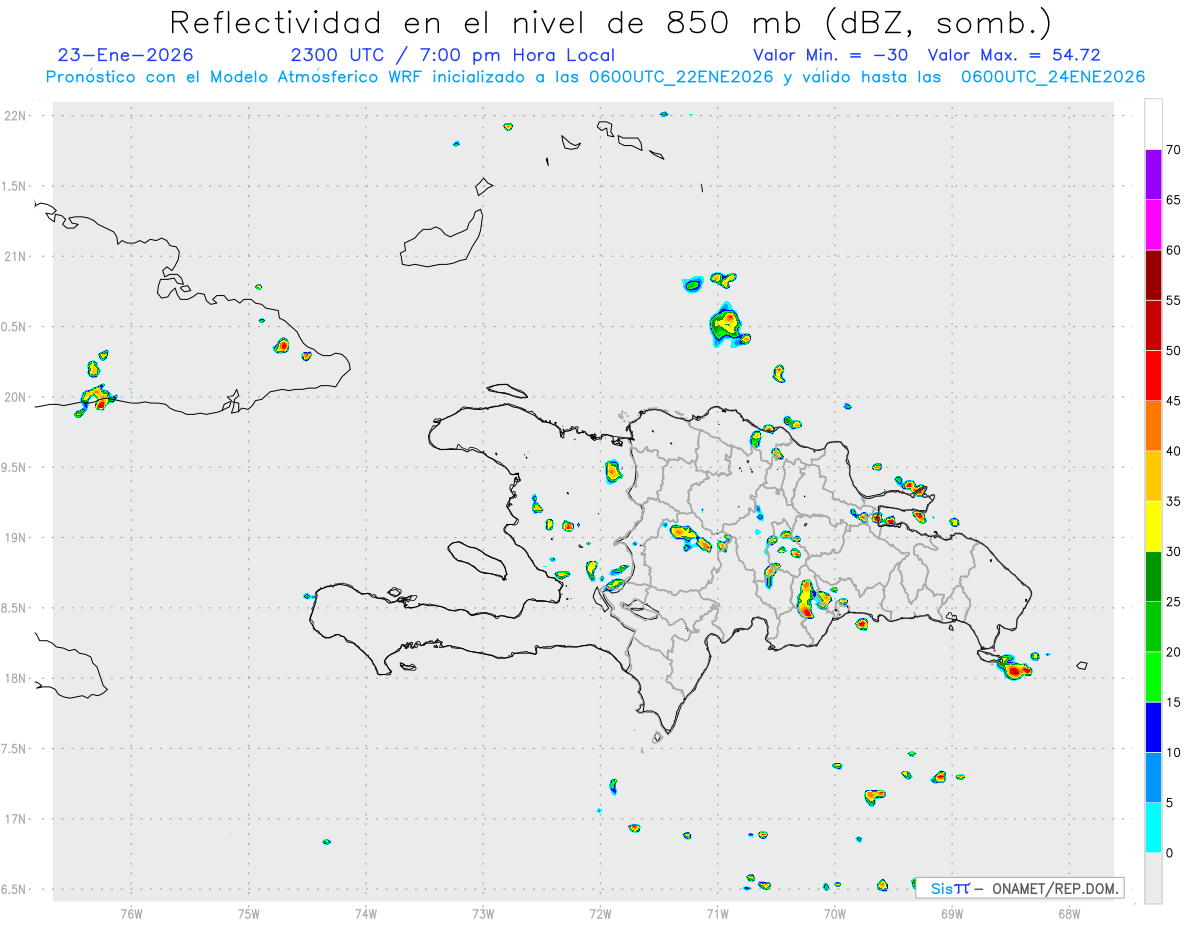Click the '69W' longitude label

coord(952,913)
